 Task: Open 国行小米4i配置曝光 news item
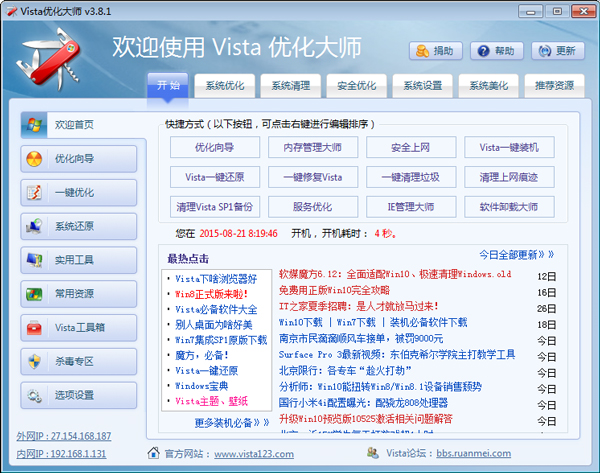[363, 403]
